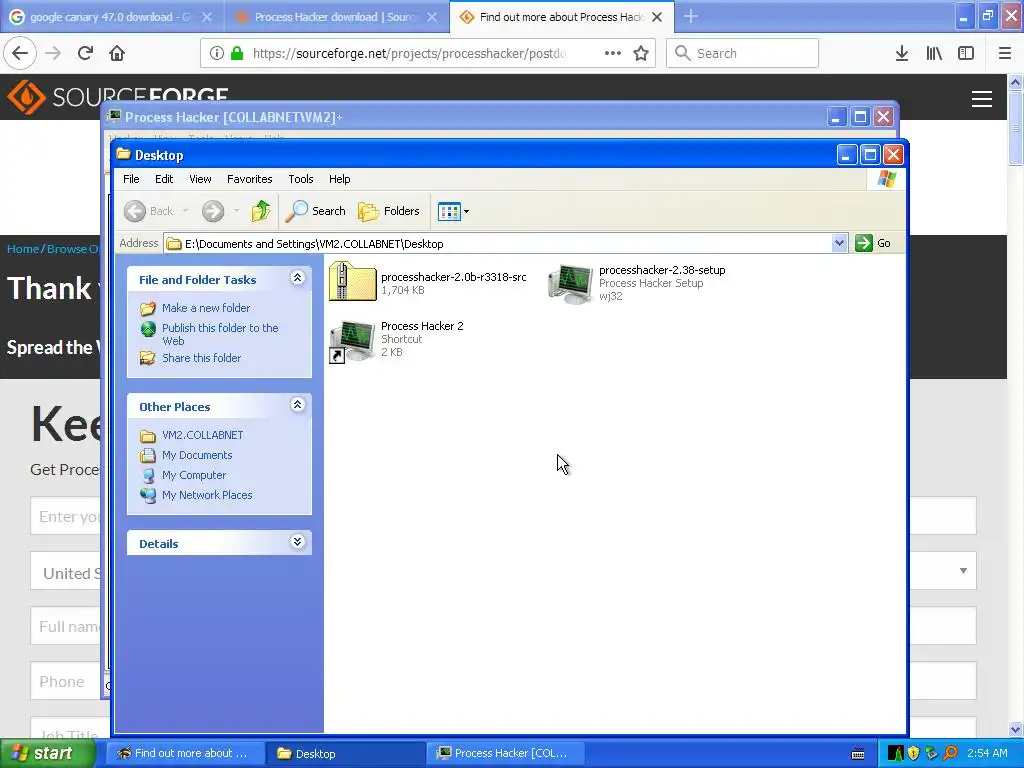Click the Up folder icon in Explorer toolbar
The width and height of the screenshot is (1024, 768).
click(261, 211)
